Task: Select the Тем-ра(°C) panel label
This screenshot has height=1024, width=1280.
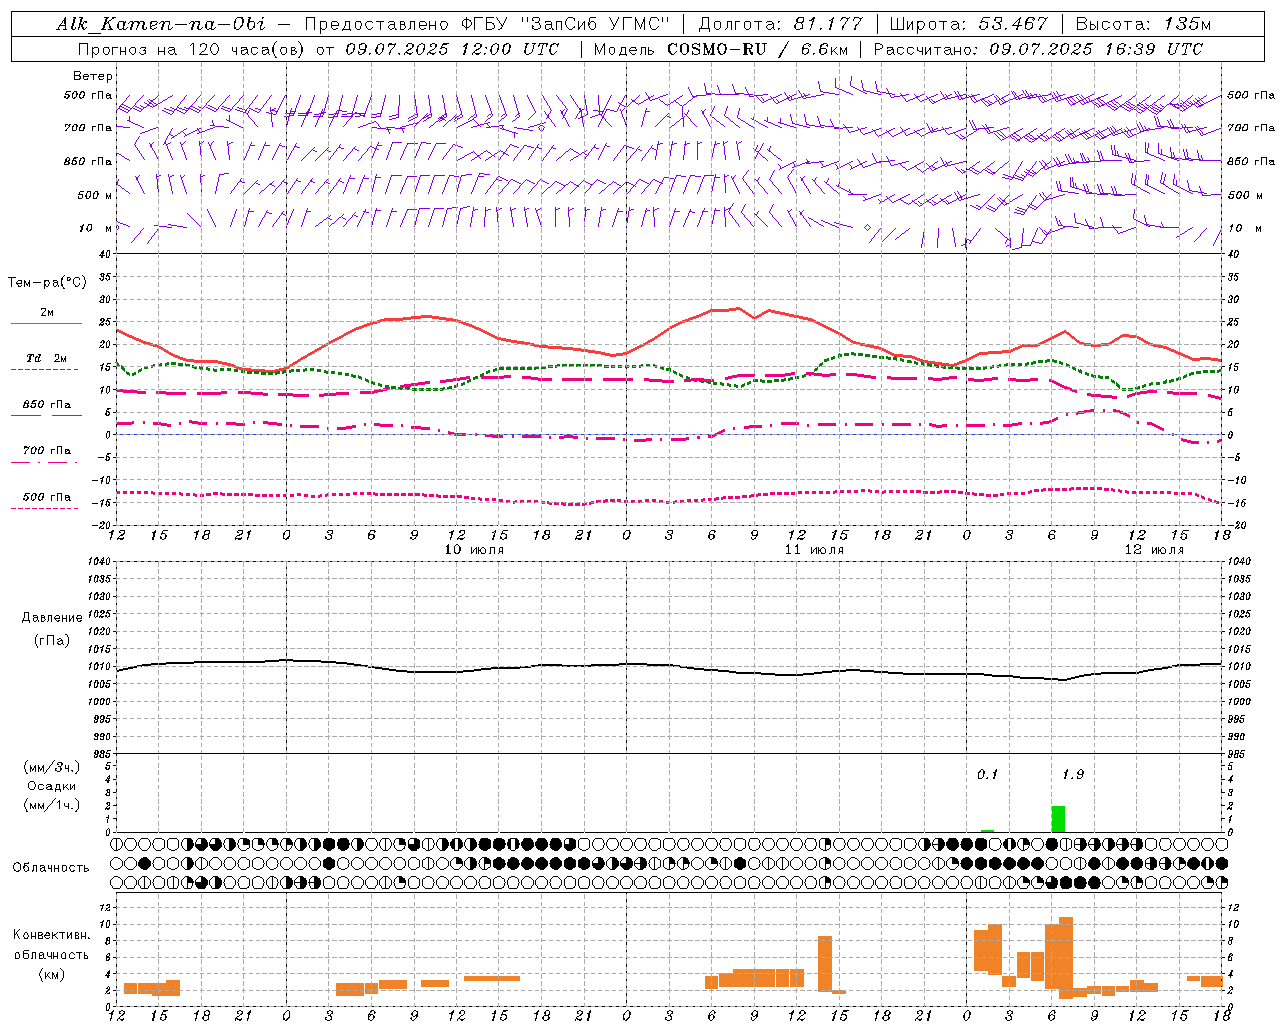Action: [47, 283]
